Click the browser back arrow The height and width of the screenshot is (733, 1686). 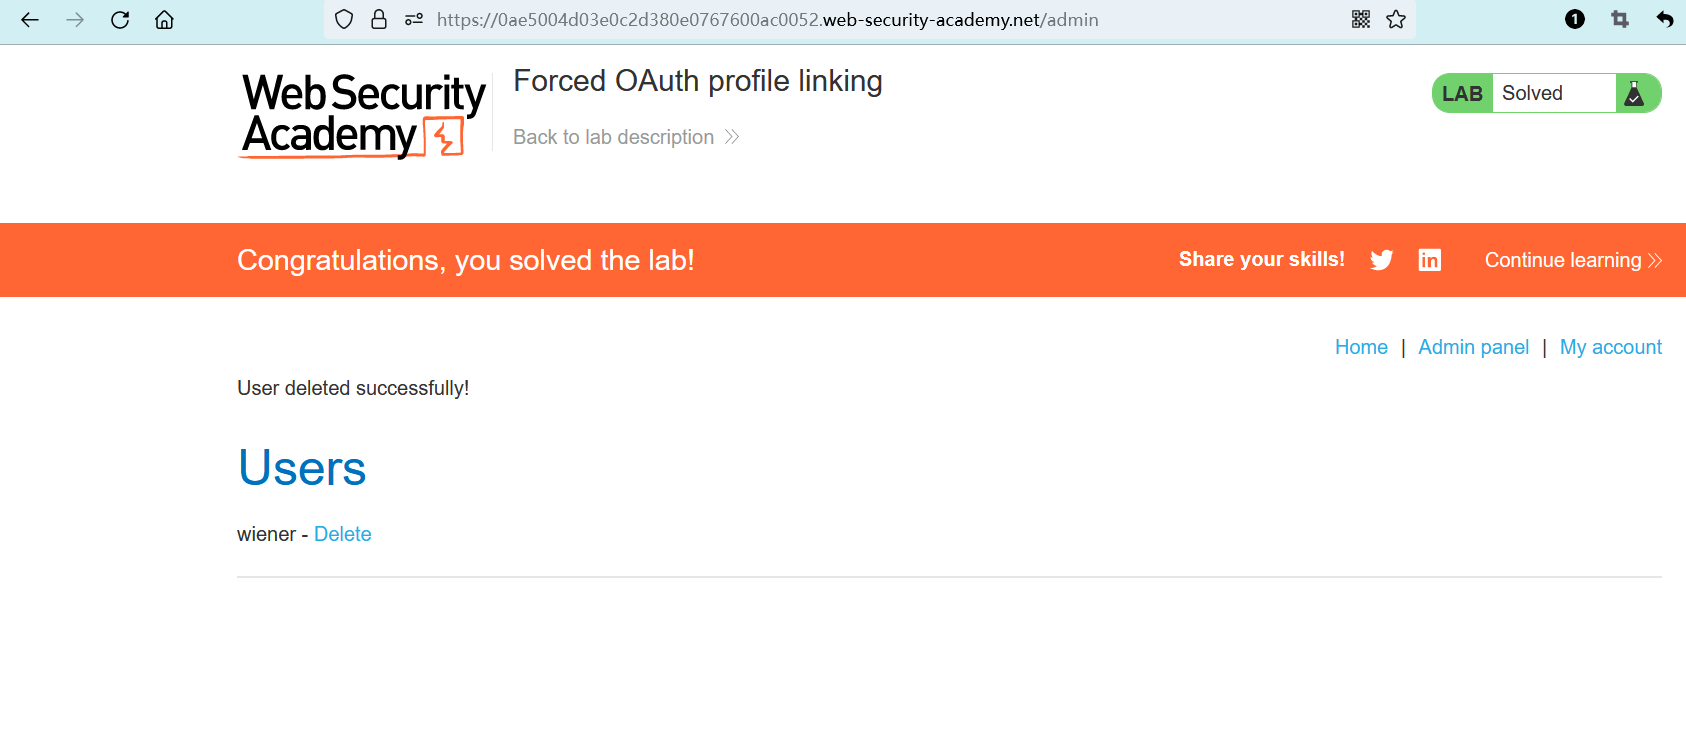[x=30, y=20]
